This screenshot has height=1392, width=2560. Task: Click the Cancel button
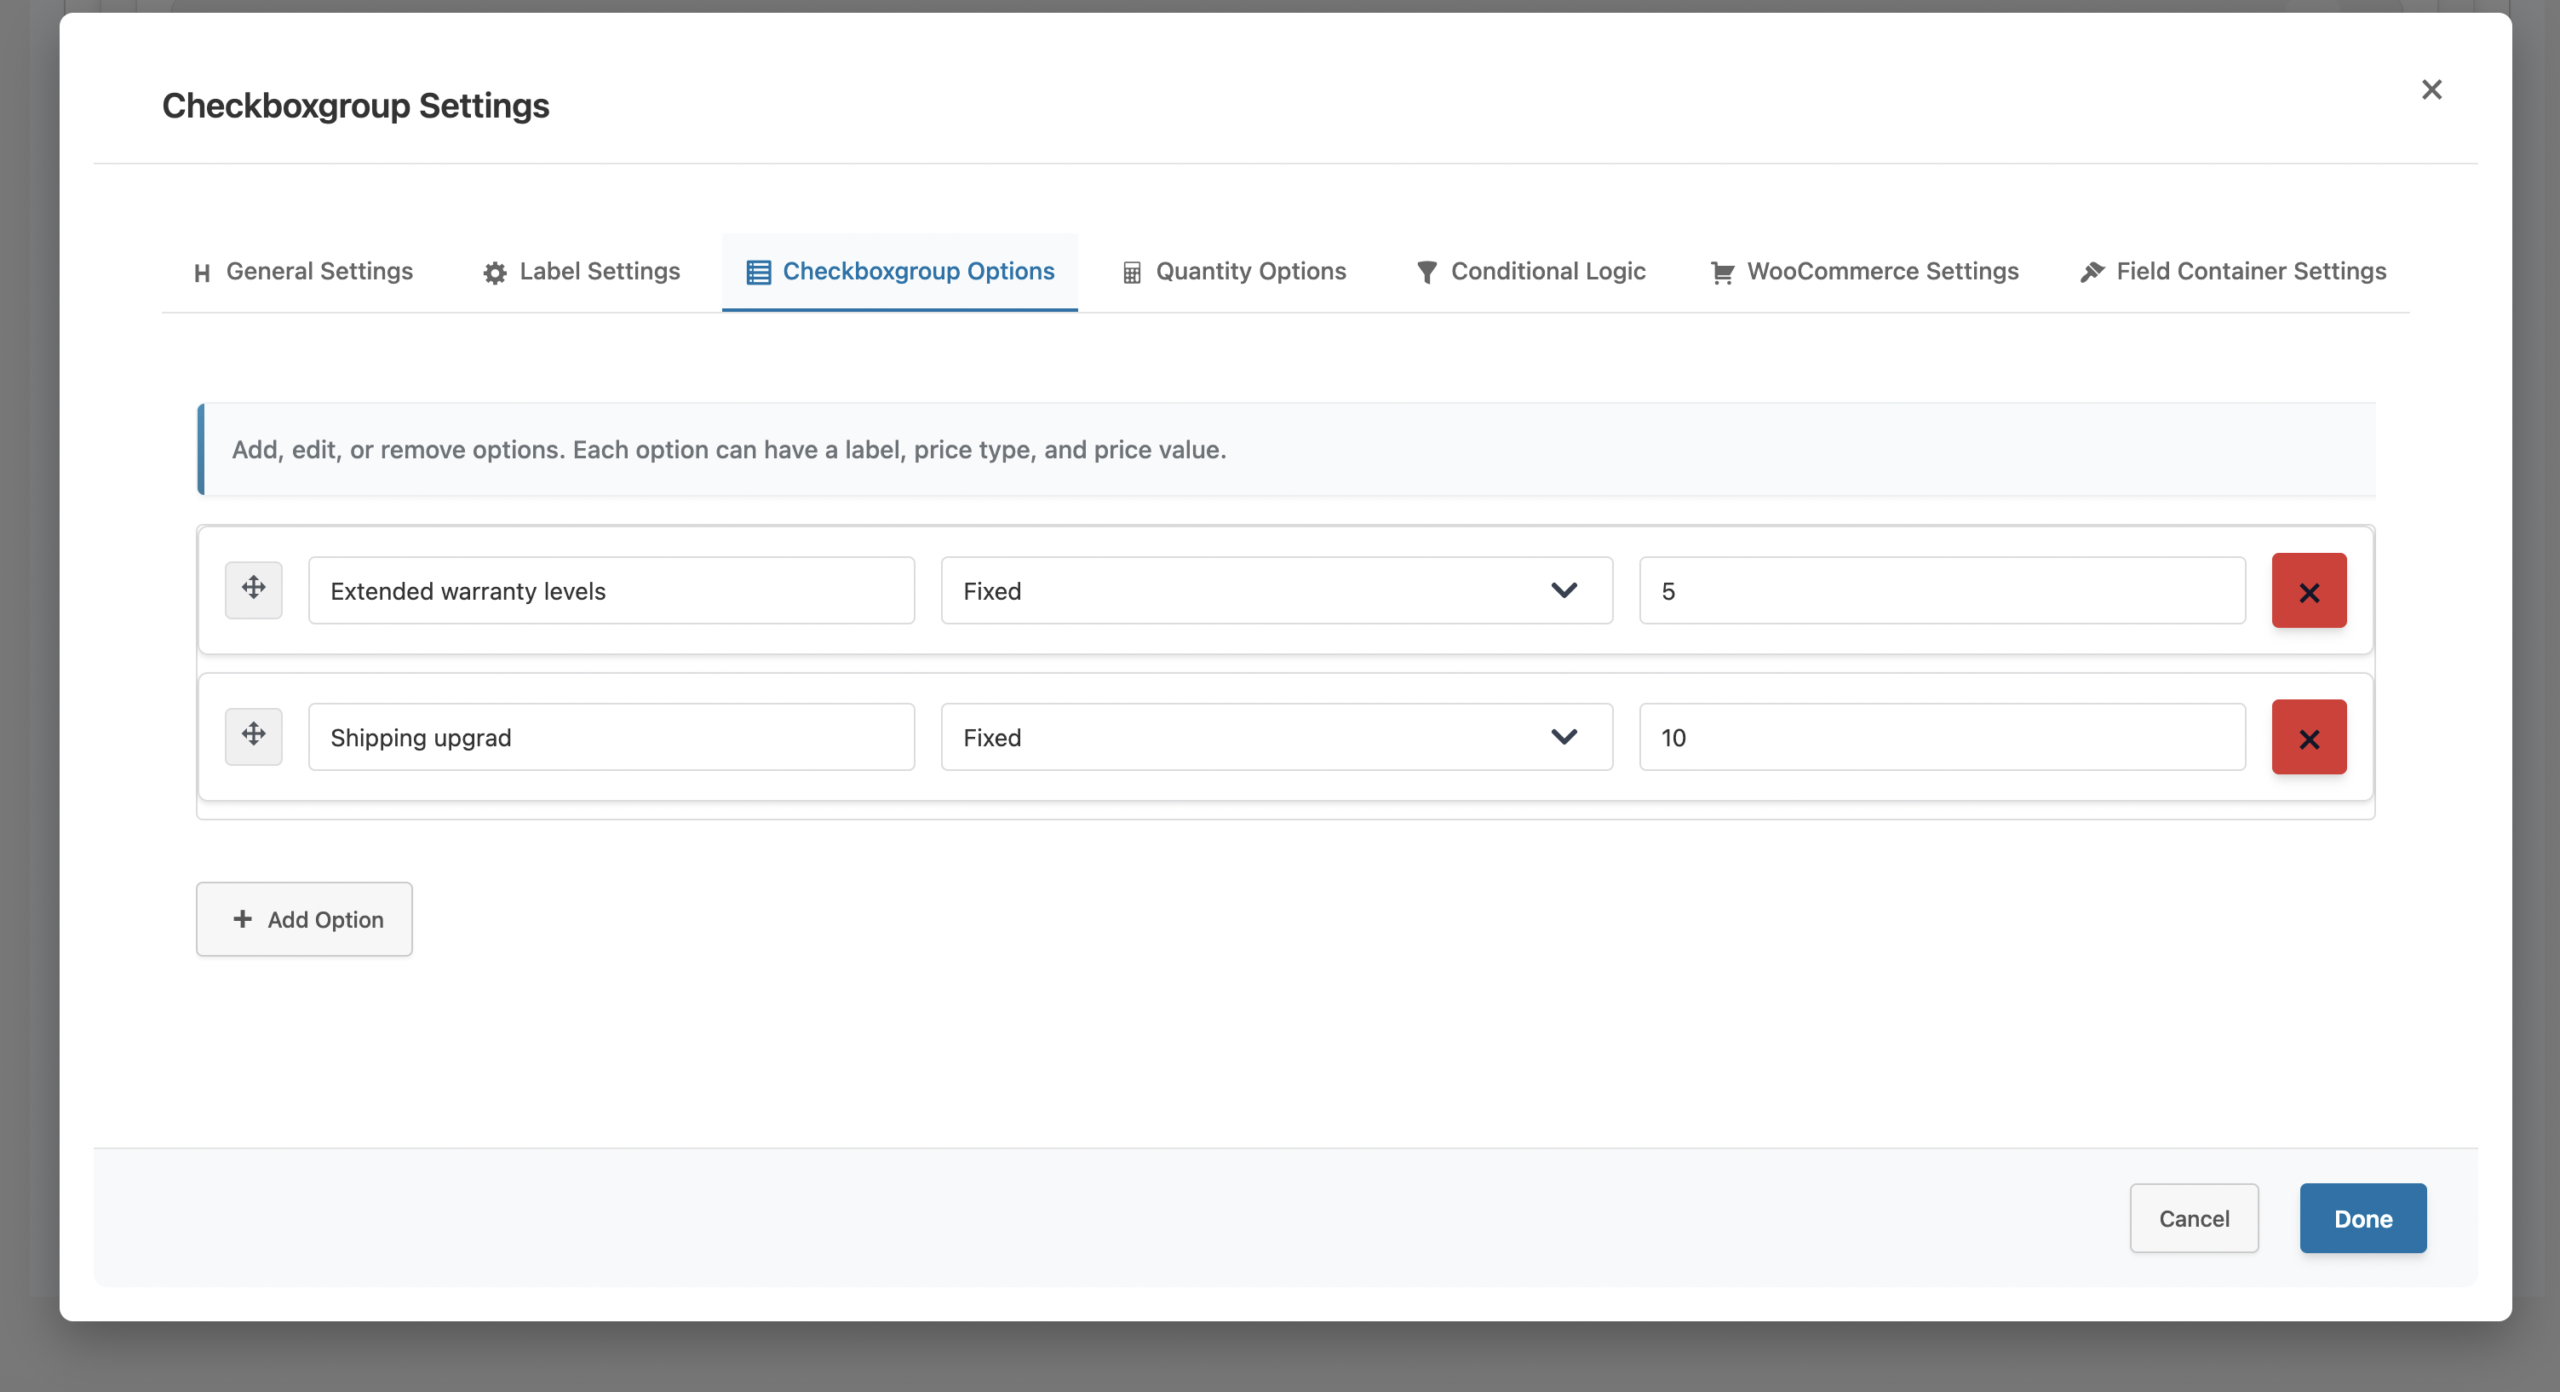2193,1218
